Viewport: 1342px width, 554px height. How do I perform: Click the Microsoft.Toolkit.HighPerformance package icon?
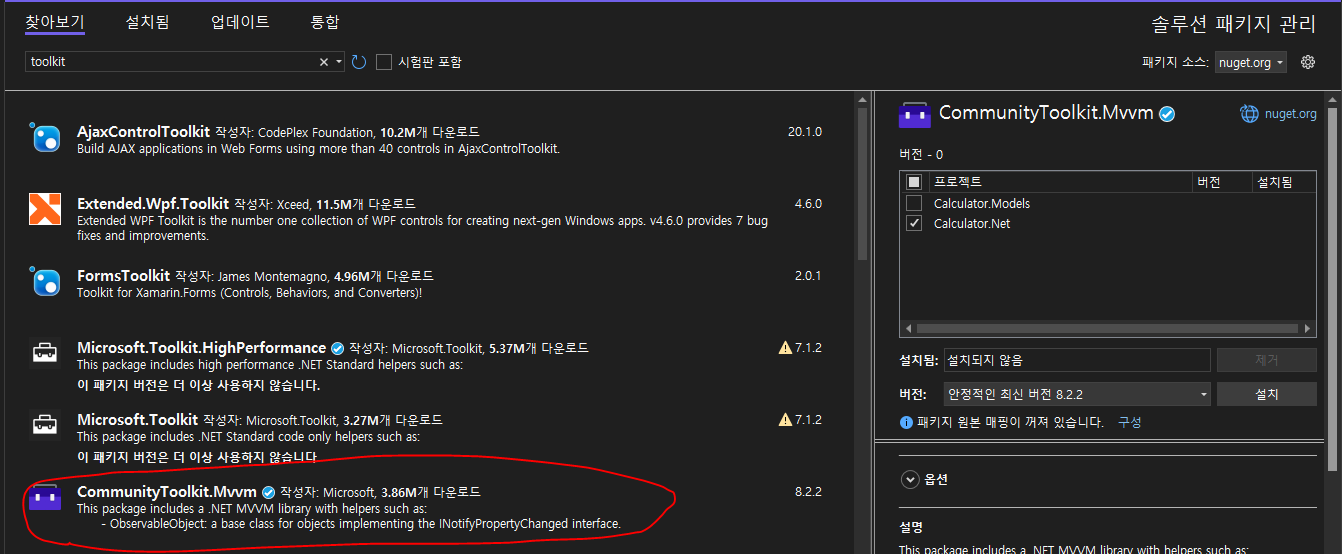pos(45,352)
